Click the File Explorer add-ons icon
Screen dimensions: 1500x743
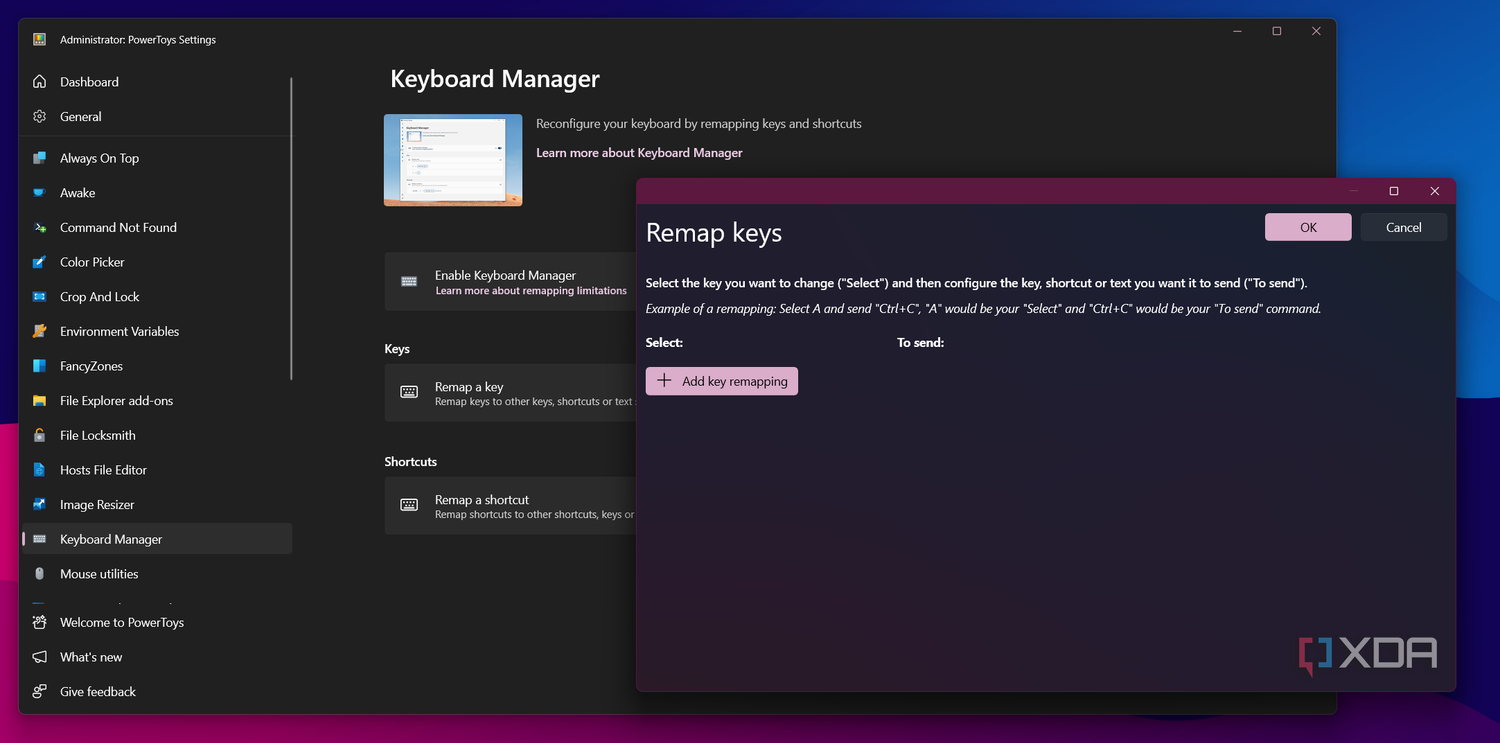(x=40, y=401)
